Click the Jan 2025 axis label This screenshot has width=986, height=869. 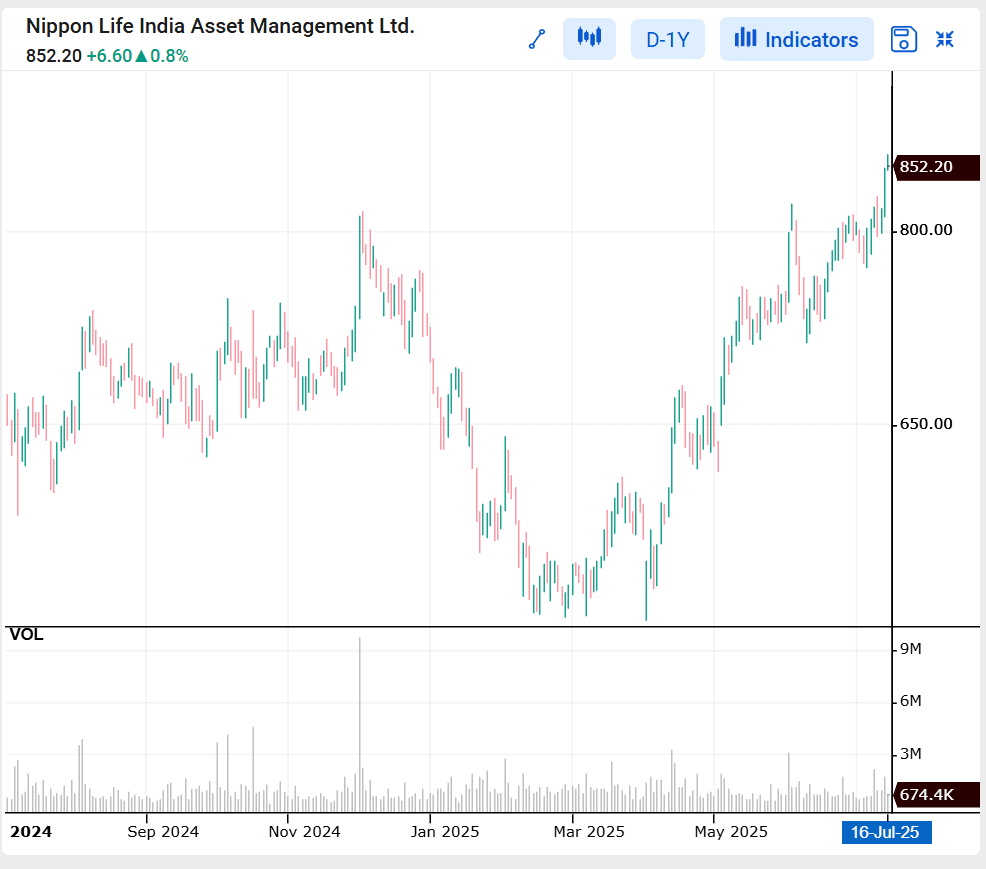[445, 832]
